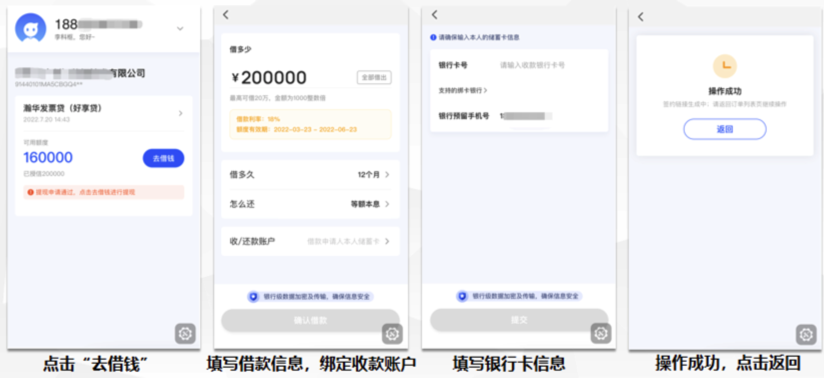Image resolution: width=824 pixels, height=378 pixels.
Task: Click the 银行卡号 label
Action: click(453, 66)
